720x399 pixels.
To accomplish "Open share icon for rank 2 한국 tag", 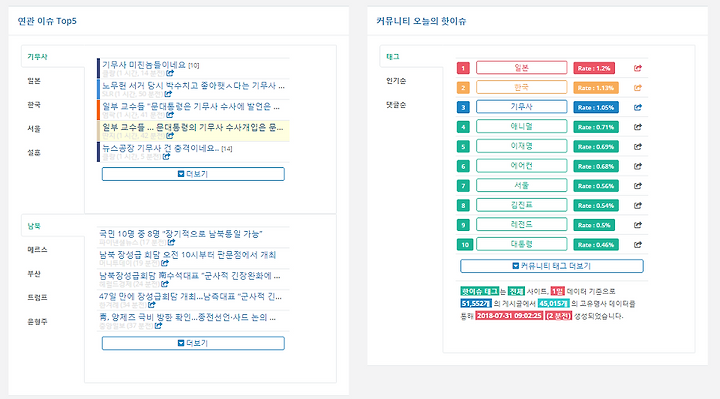I will click(637, 88).
